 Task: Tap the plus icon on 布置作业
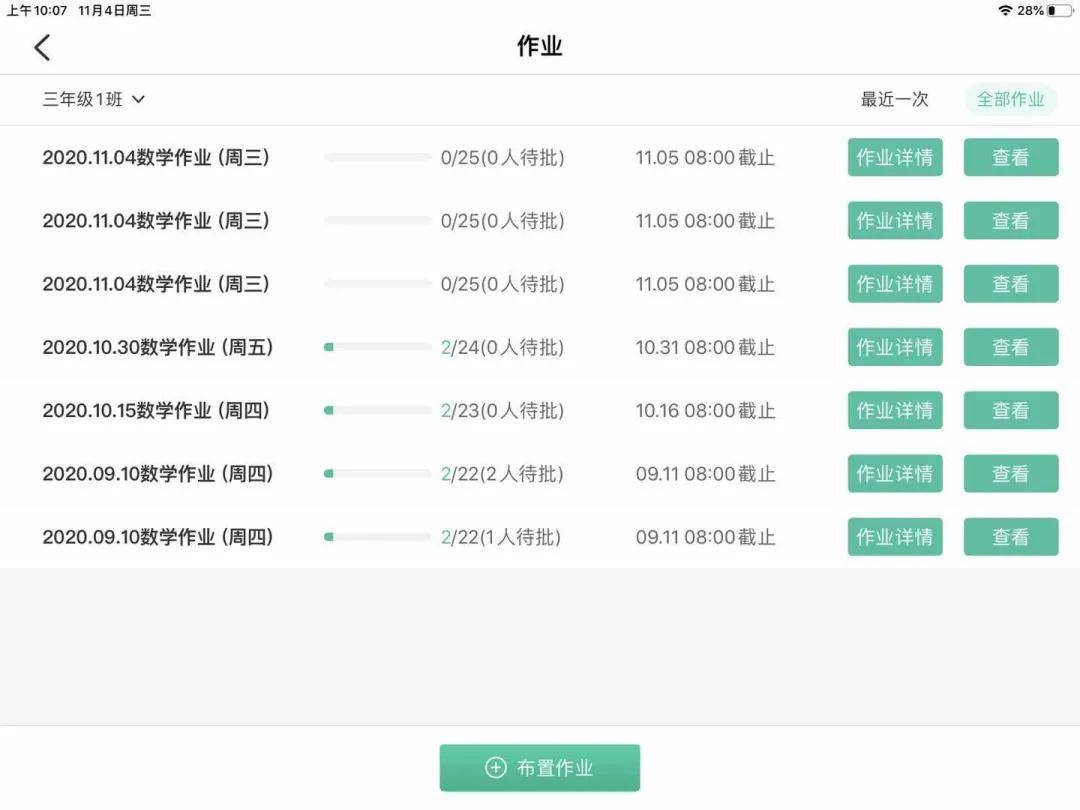coord(495,767)
